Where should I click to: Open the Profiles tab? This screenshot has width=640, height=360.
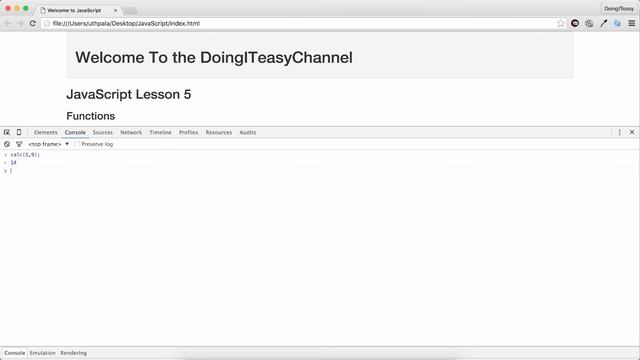point(189,132)
